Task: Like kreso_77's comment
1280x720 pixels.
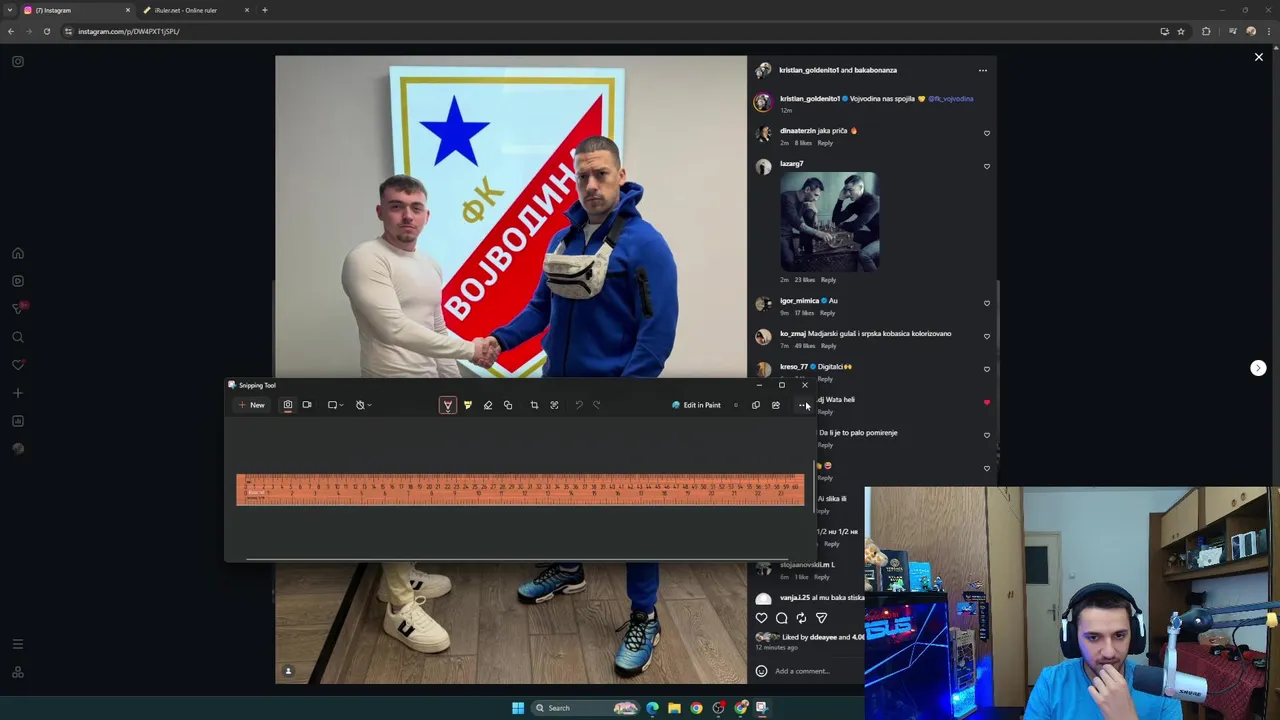Action: pyautogui.click(x=987, y=369)
